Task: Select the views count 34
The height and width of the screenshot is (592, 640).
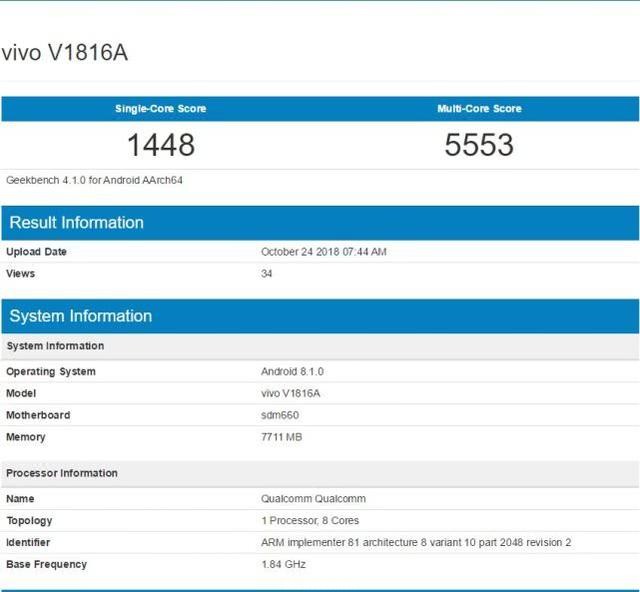Action: 267,274
